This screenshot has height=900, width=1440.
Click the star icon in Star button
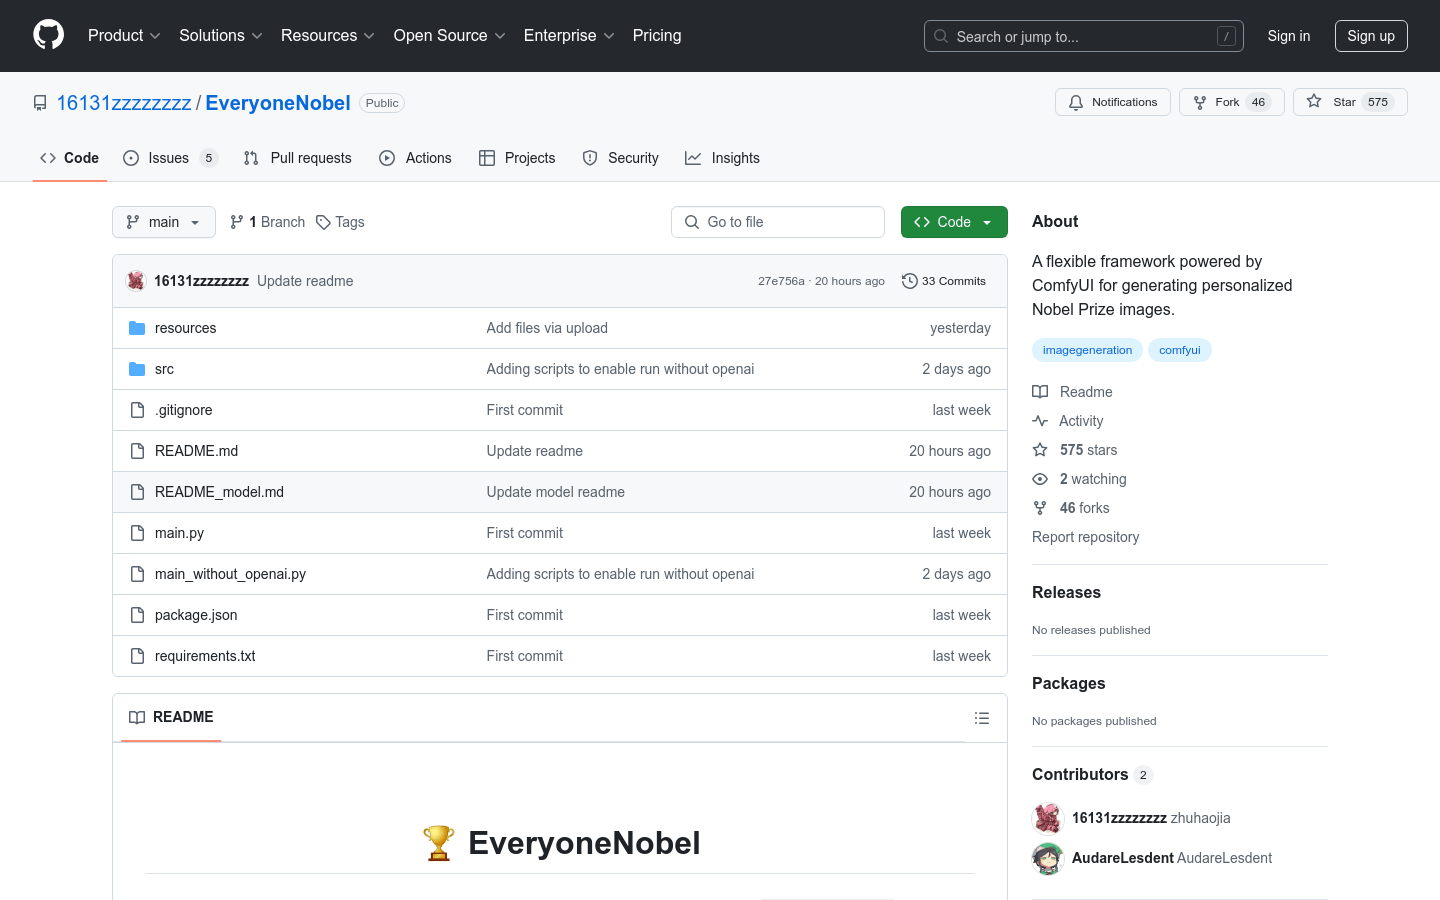1314,102
